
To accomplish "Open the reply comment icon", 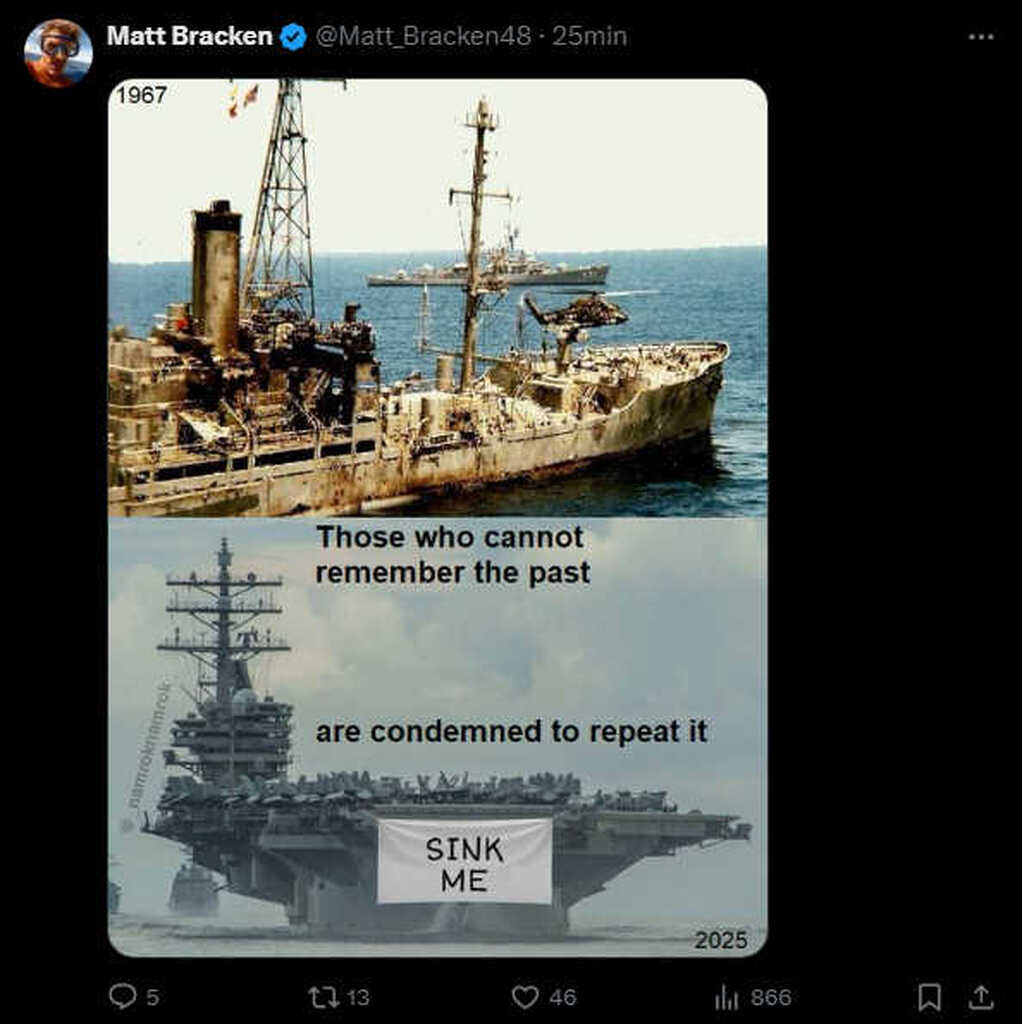I will [122, 997].
